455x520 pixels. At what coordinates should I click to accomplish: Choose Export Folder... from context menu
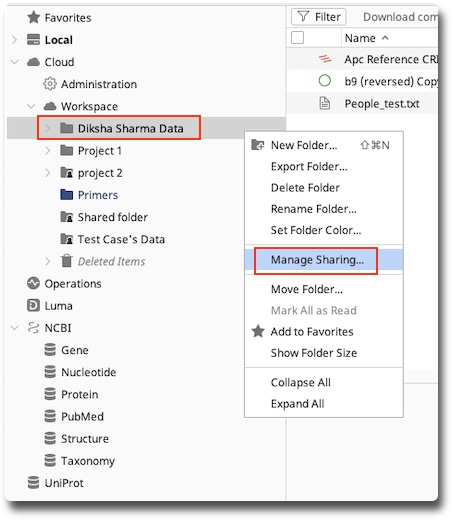coord(324,166)
